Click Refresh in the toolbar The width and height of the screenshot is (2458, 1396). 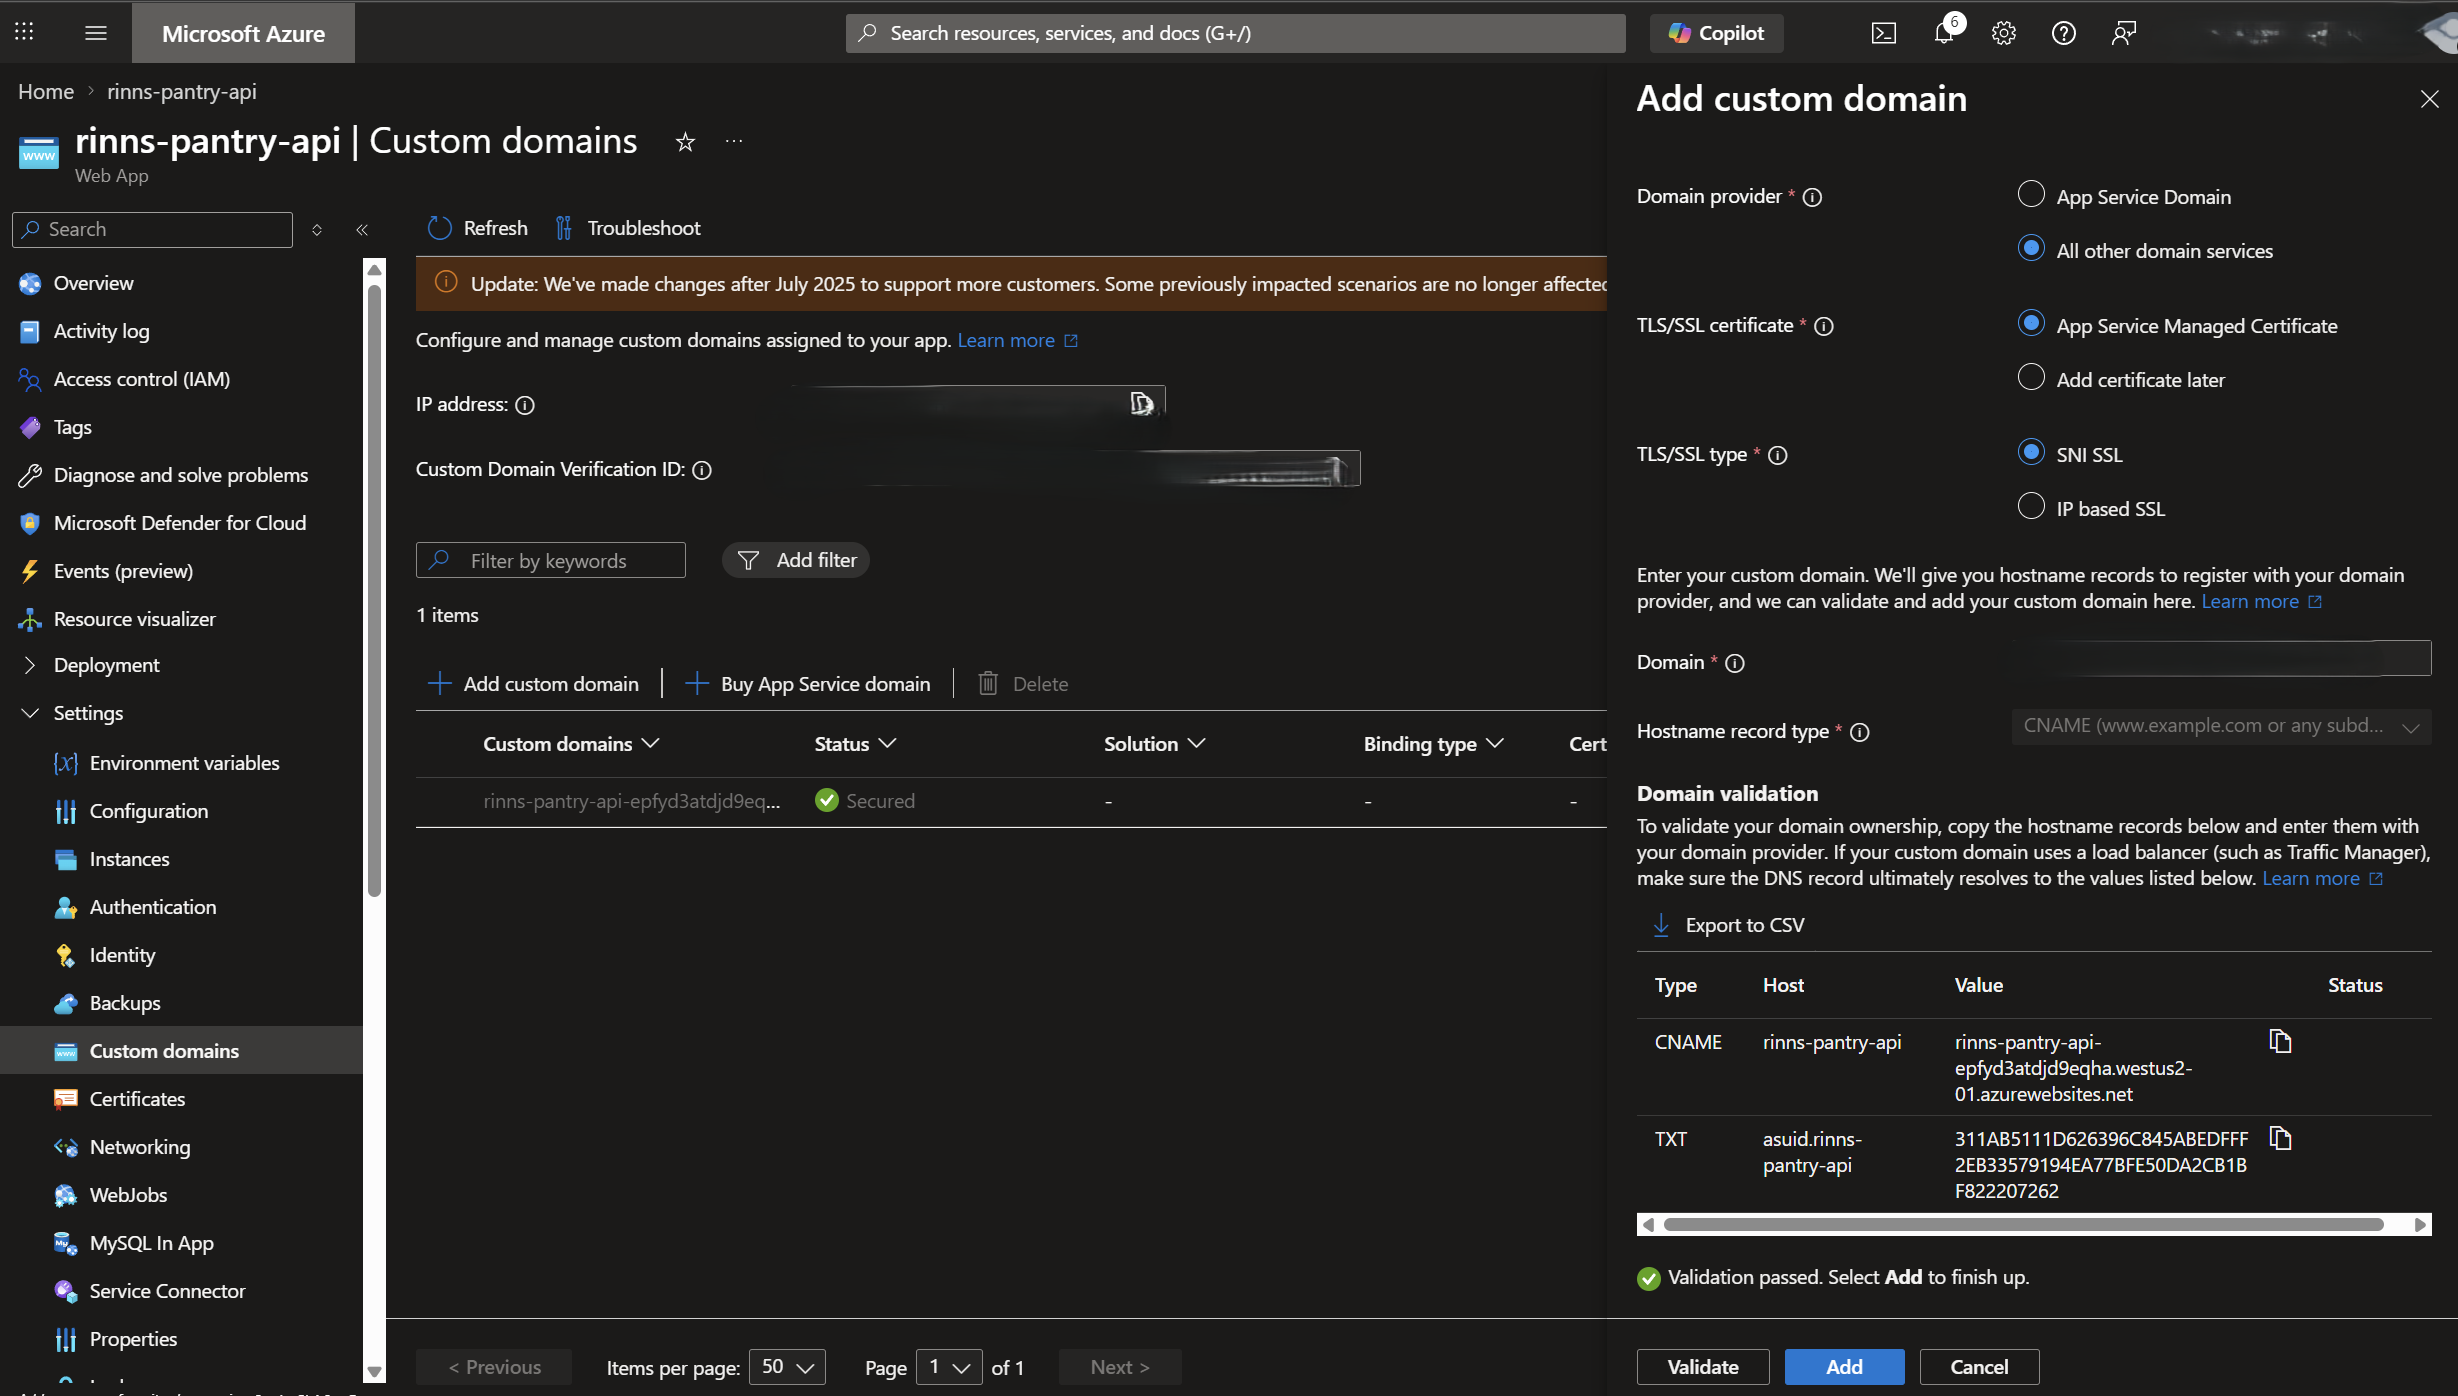click(478, 228)
